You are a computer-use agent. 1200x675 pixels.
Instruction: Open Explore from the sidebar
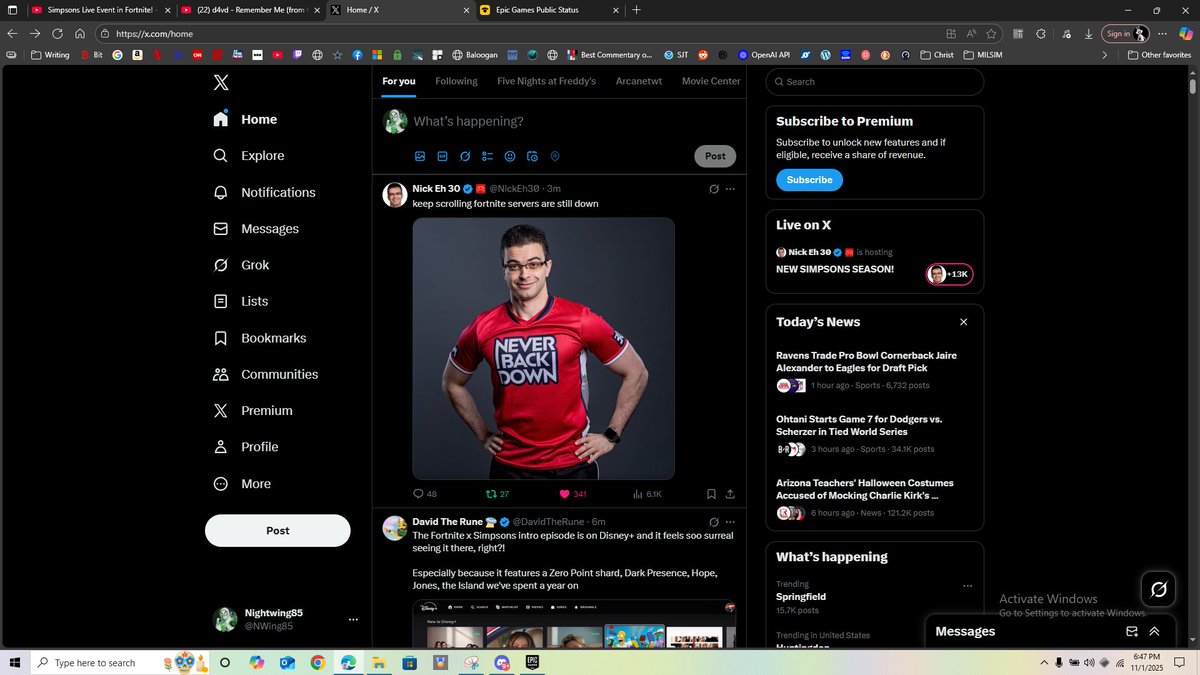(249, 156)
